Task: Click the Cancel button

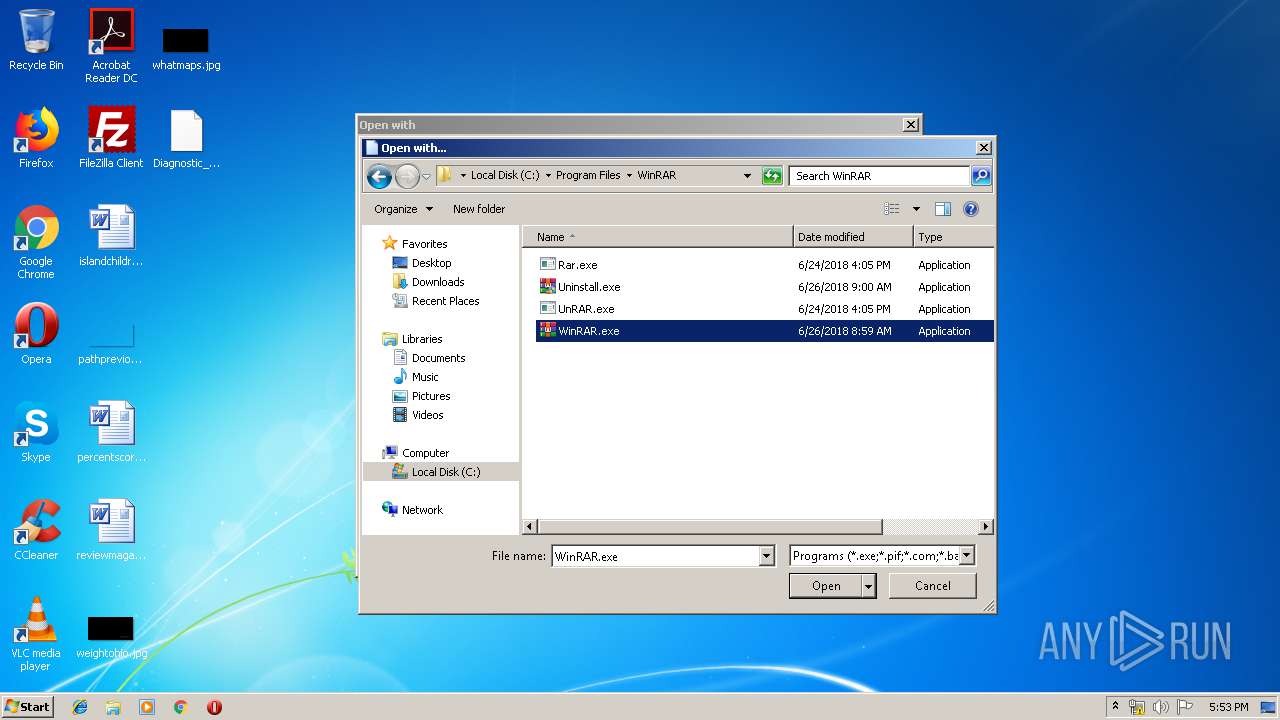Action: tap(933, 586)
